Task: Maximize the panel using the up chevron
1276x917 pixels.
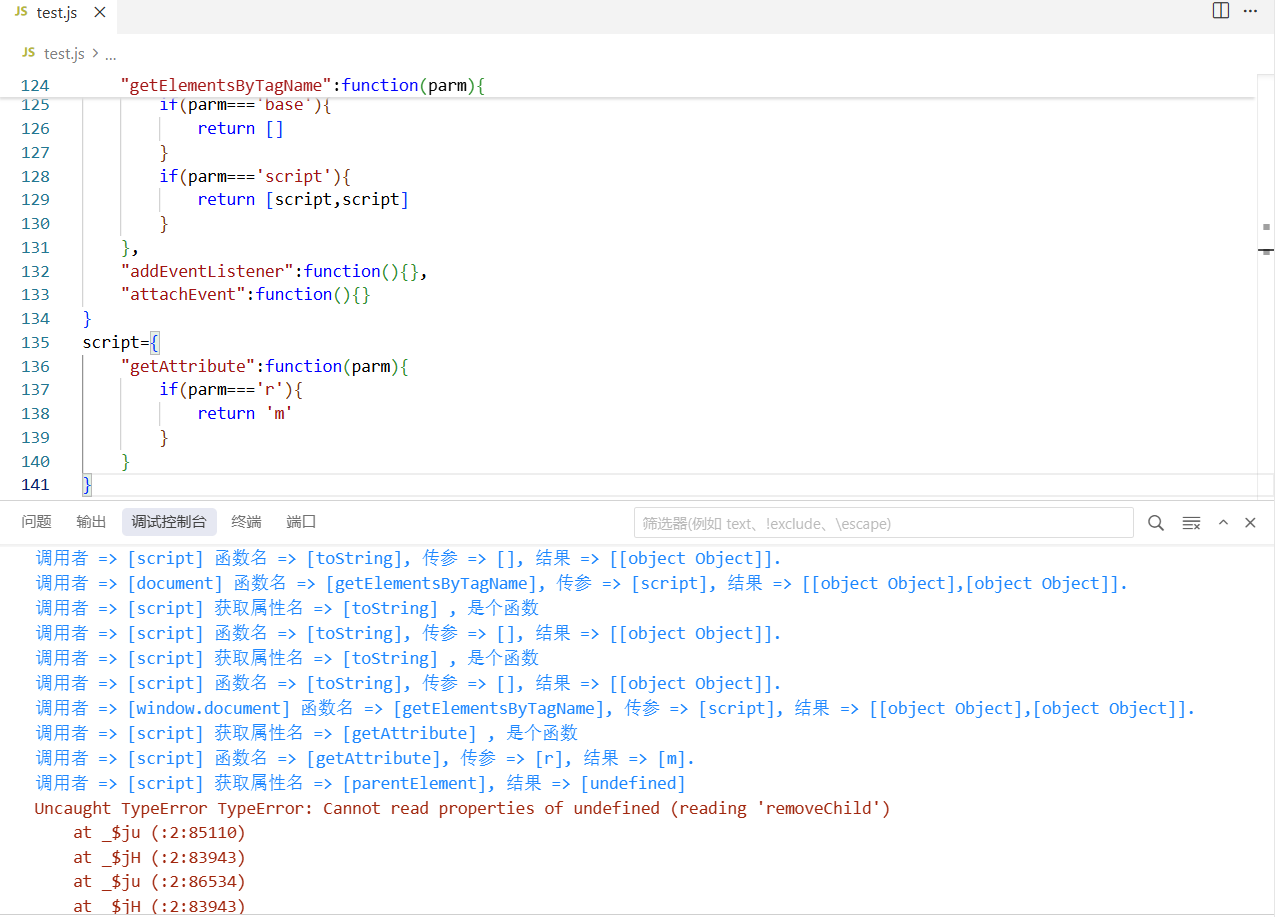Action: coord(1222,523)
